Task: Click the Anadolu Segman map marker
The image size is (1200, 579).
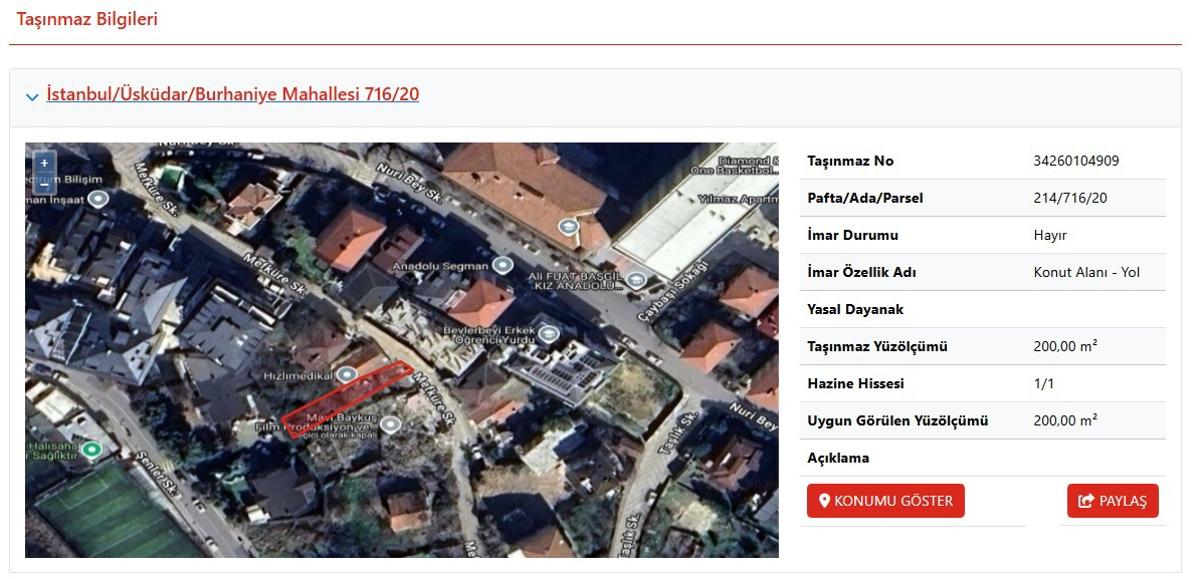Action: pos(503,265)
